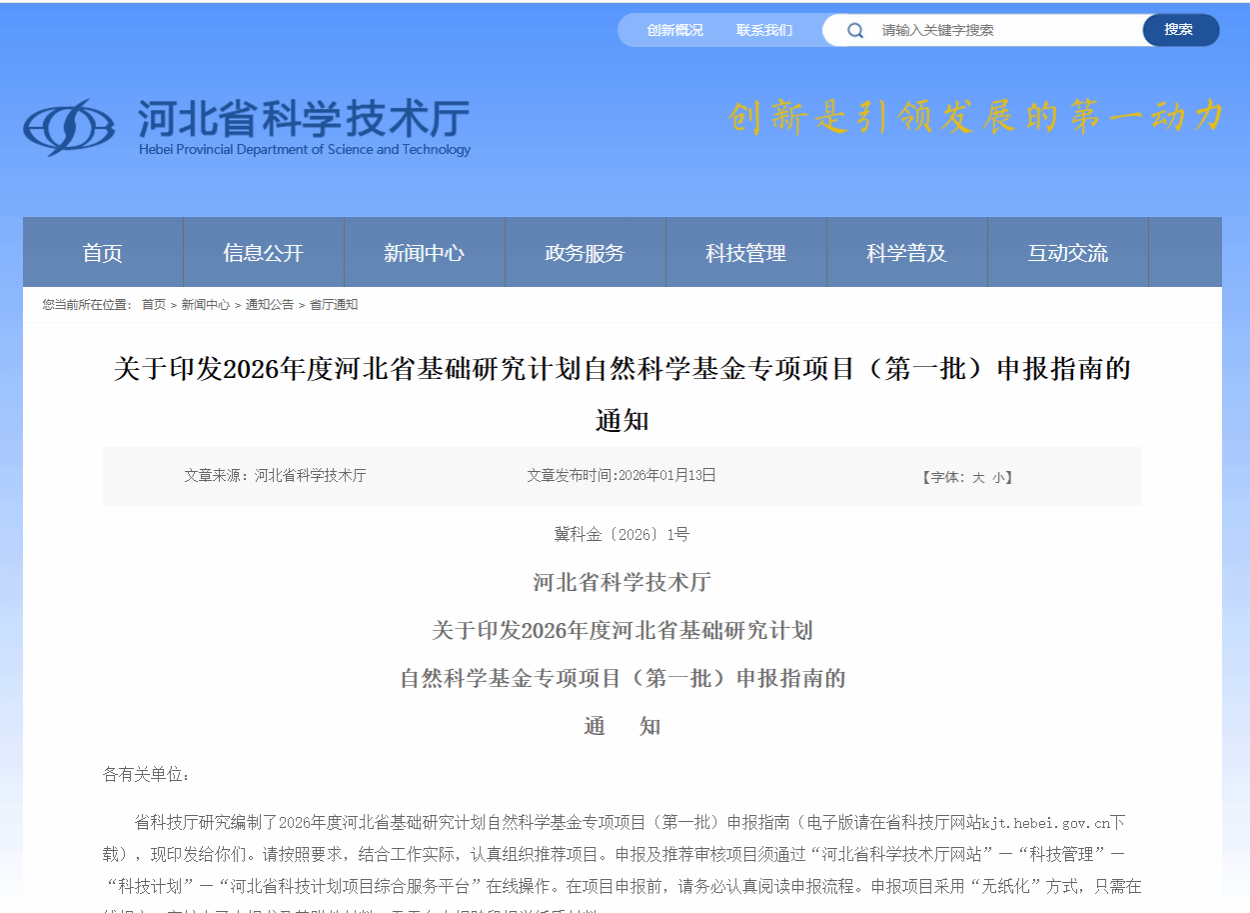
Task: Select 新闻中心 in the navigation bar
Action: tap(424, 253)
